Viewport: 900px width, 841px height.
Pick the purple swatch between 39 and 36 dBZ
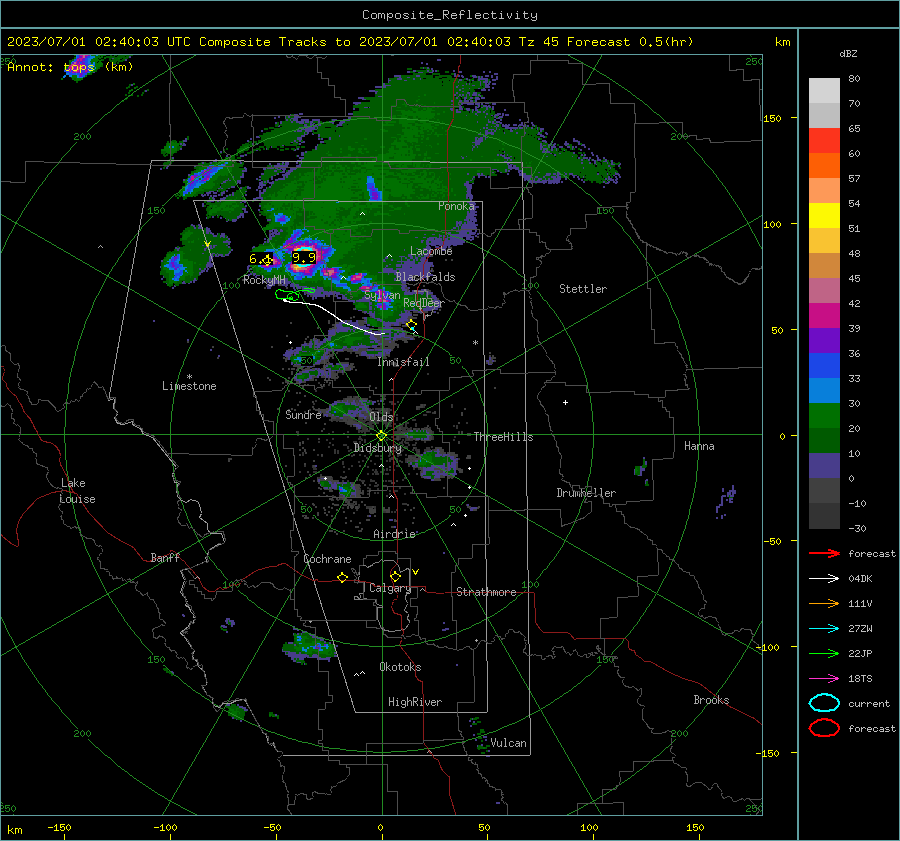(824, 340)
